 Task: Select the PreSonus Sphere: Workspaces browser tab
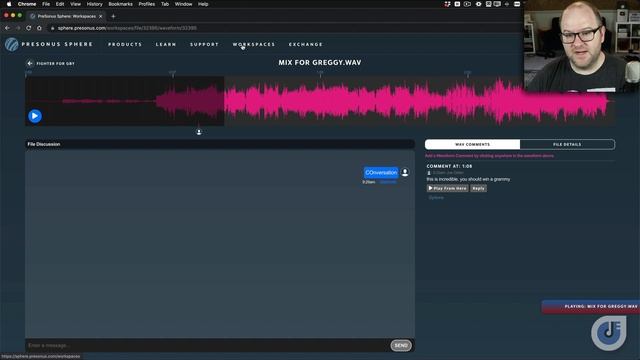pos(65,16)
